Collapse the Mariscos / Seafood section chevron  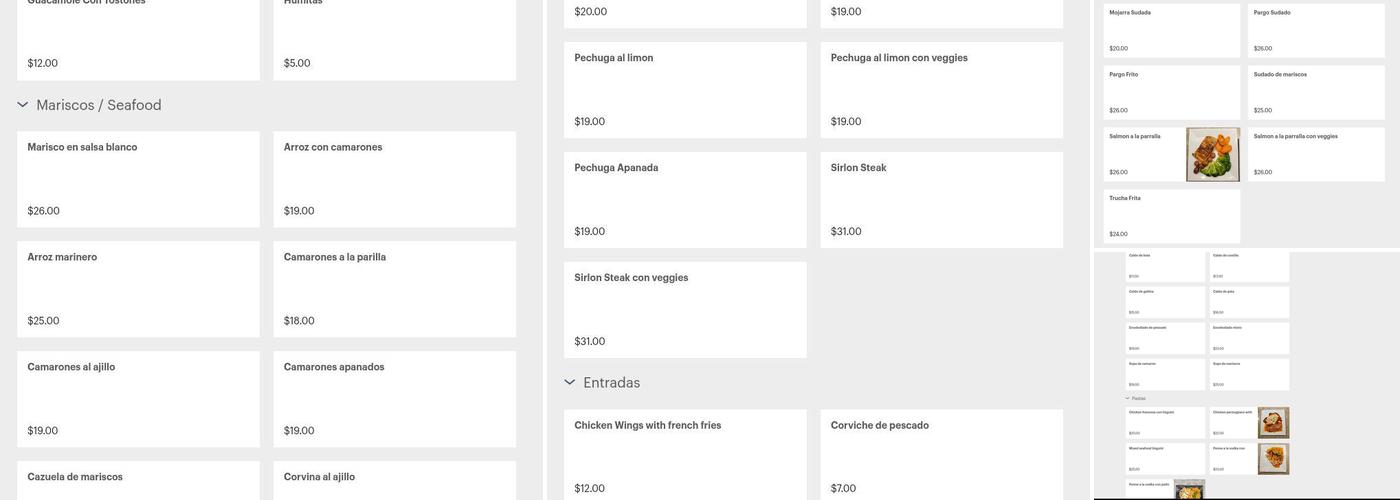[x=23, y=105]
